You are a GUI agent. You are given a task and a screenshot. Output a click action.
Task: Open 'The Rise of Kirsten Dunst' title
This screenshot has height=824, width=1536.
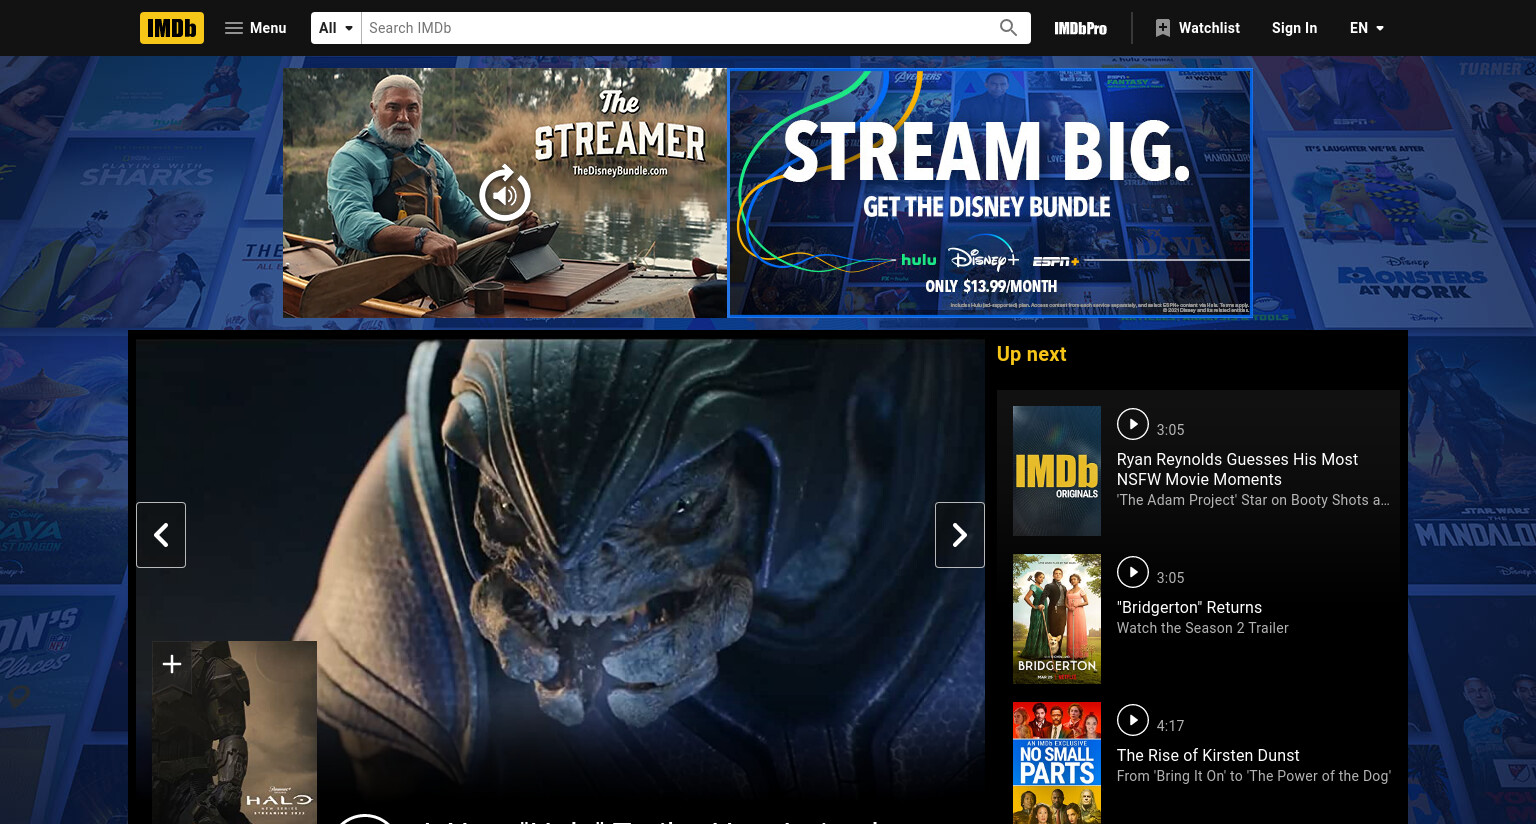click(1208, 755)
